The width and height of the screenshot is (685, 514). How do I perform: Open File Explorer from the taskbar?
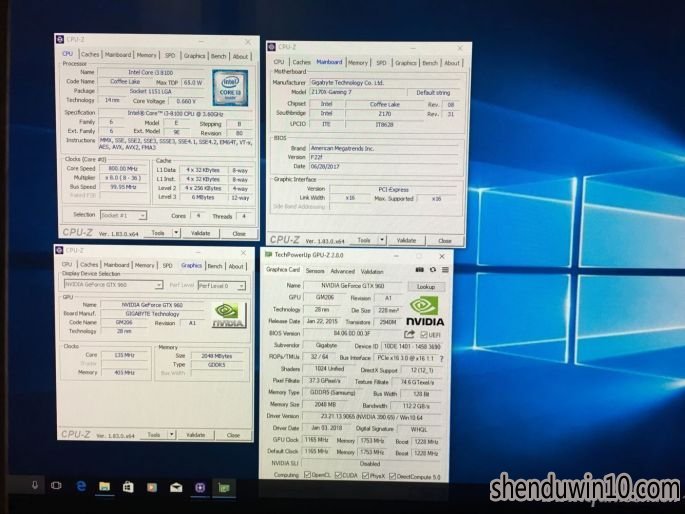pos(104,486)
